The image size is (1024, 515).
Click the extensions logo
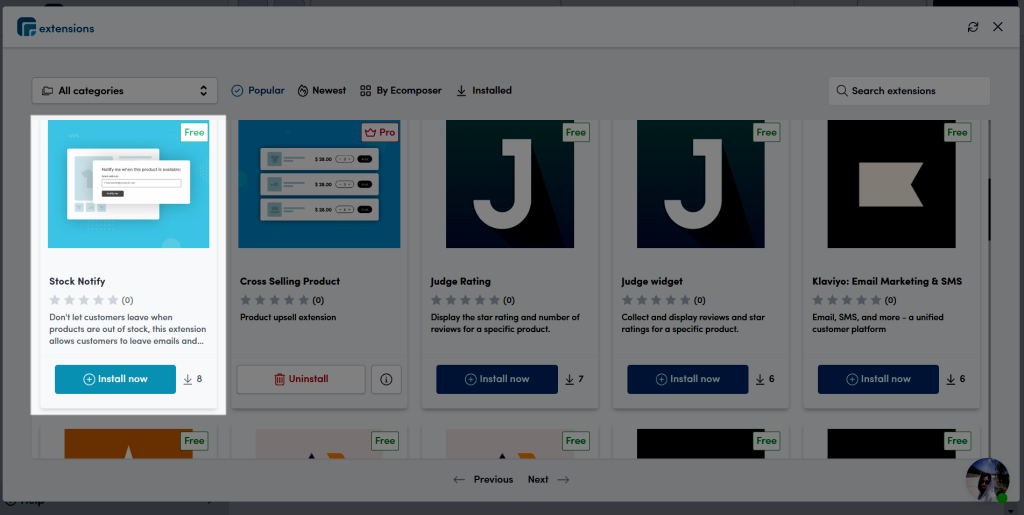pyautogui.click(x=56, y=27)
